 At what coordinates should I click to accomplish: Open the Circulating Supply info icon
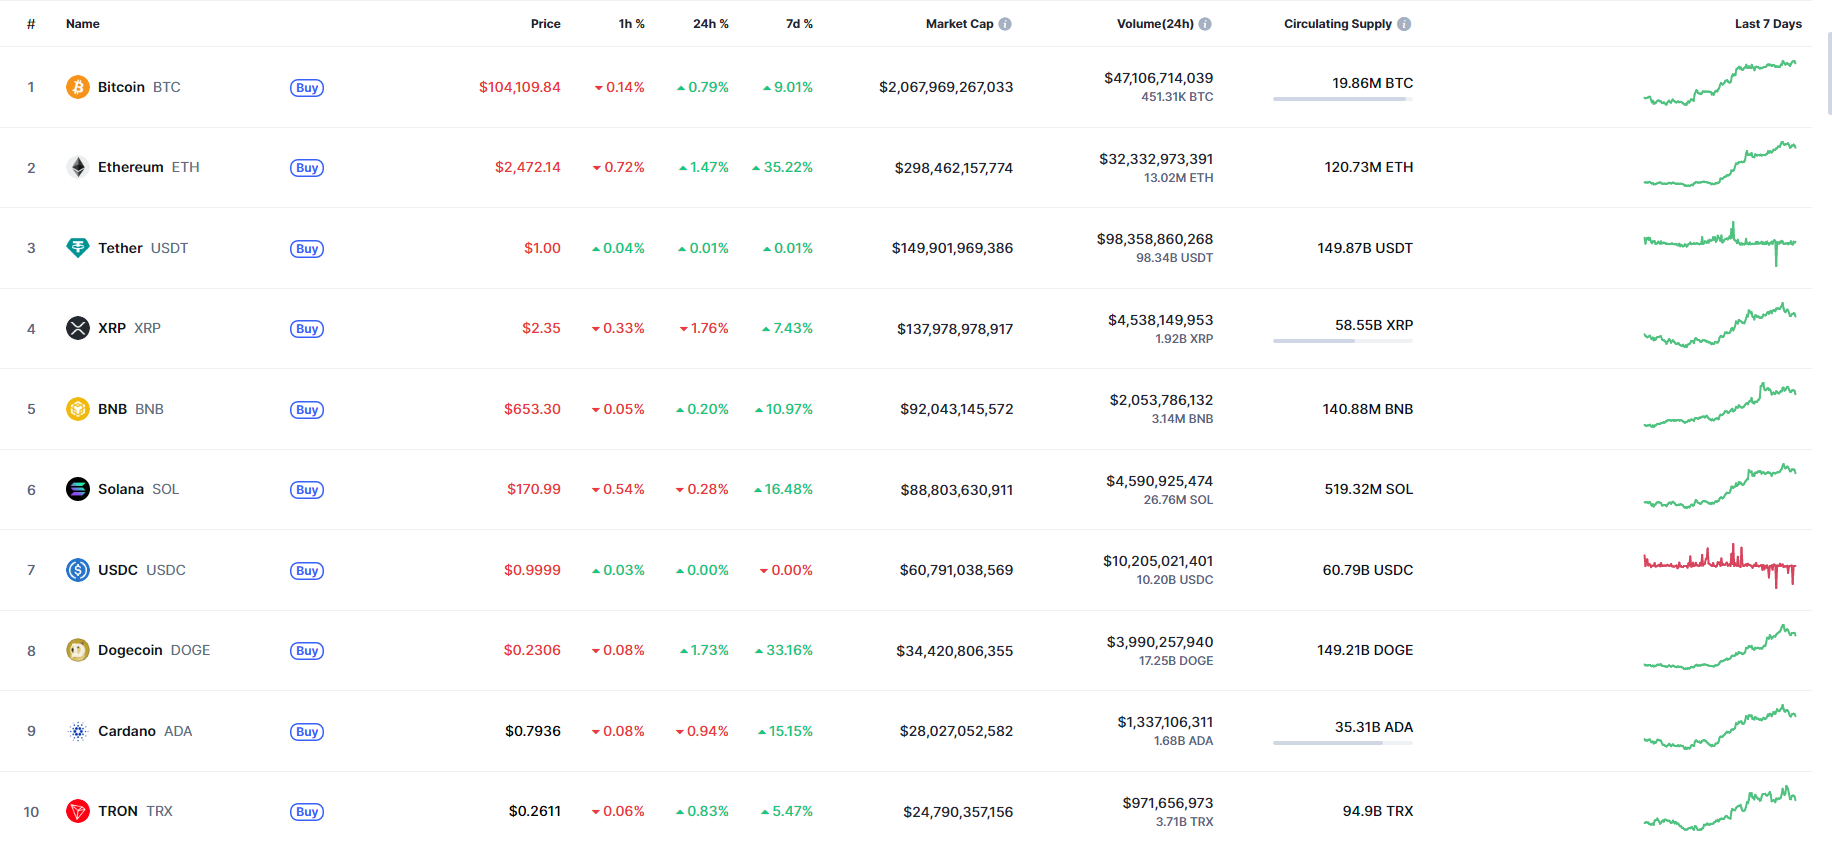pyautogui.click(x=1404, y=24)
